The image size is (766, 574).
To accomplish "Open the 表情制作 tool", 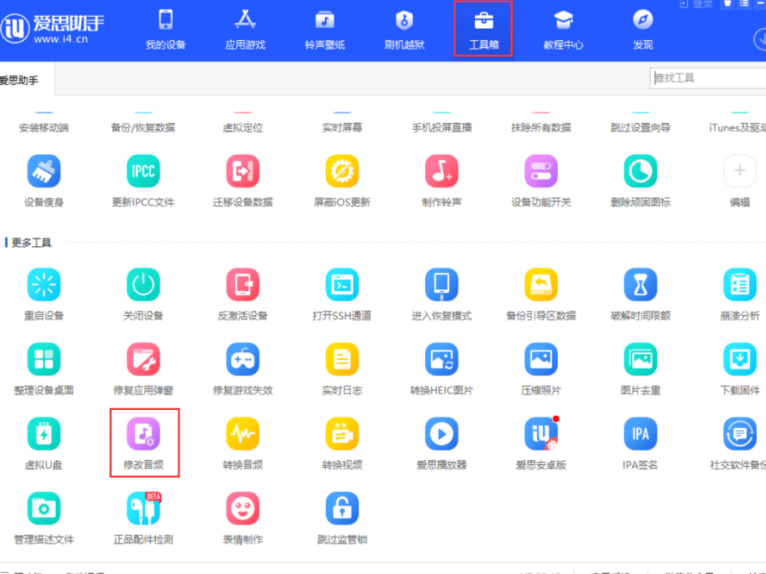I will (x=243, y=509).
